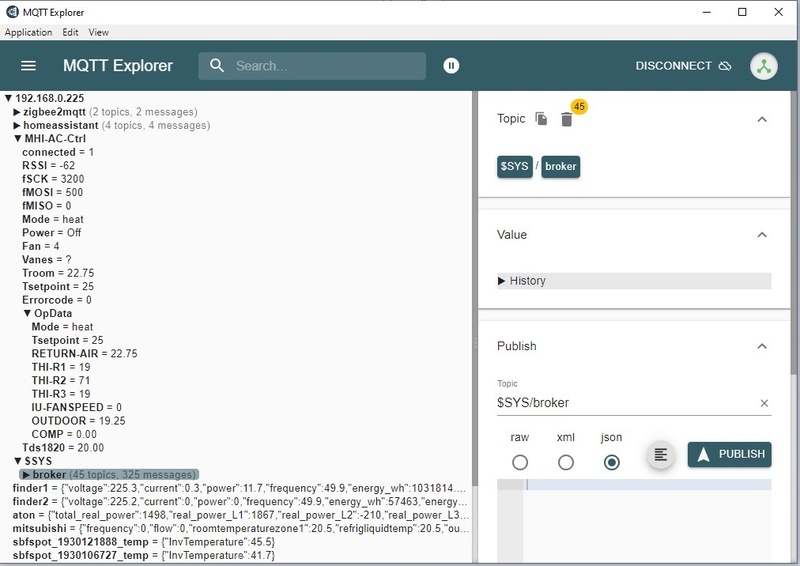
Task: Open the Application menu
Action: 28,32
